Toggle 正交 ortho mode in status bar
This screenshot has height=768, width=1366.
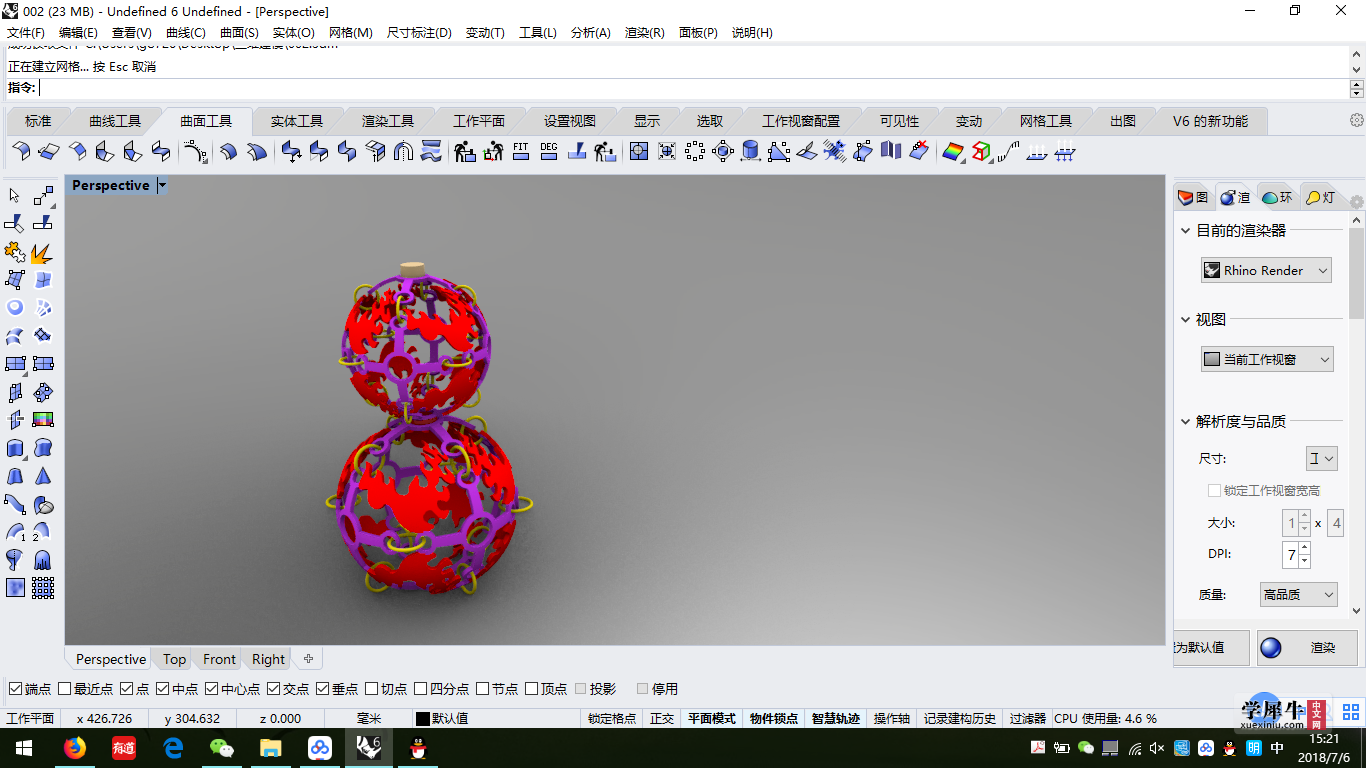click(x=662, y=718)
